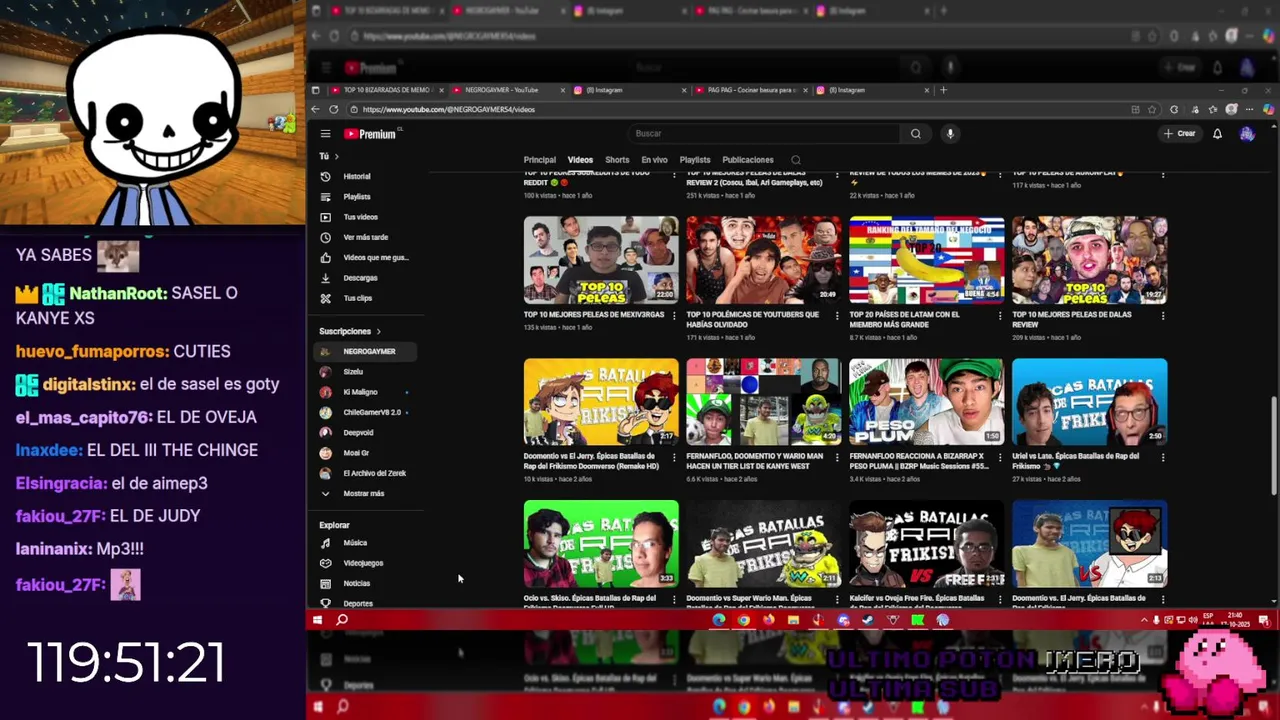Open options menu for TOP 10 MEJORES PELEAS DE MEXIV3RGAS

(x=673, y=316)
